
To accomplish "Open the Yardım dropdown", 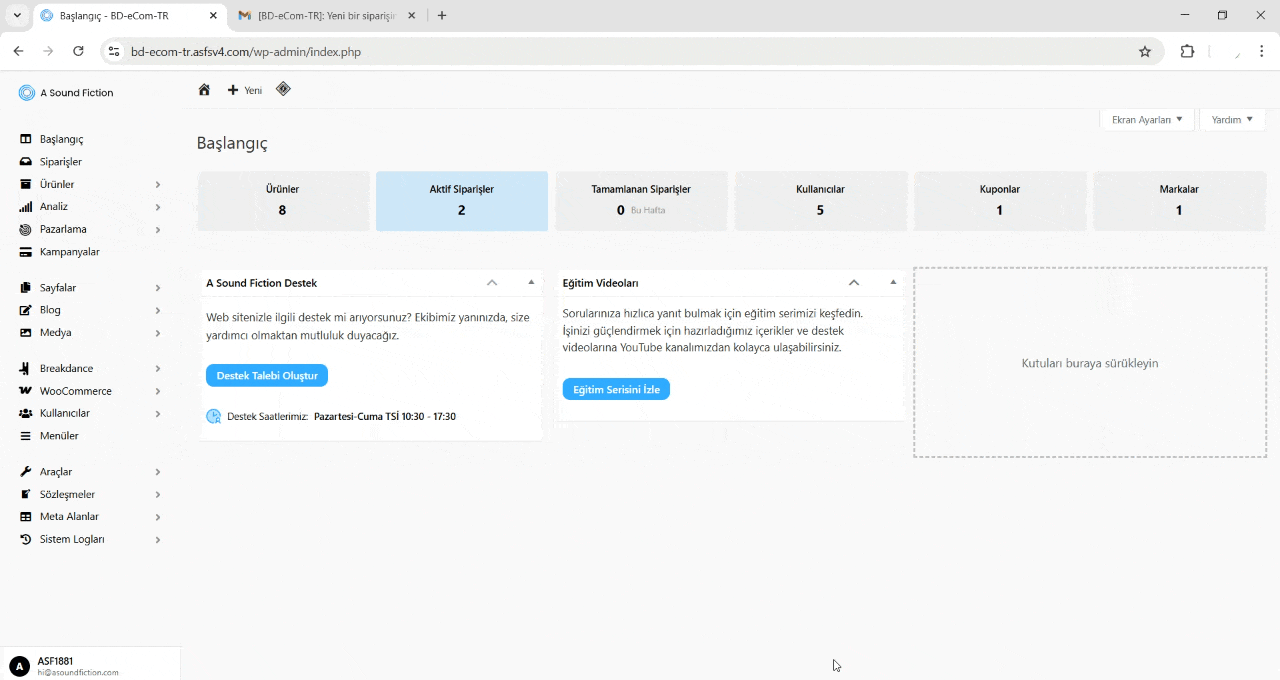I will tap(1231, 119).
